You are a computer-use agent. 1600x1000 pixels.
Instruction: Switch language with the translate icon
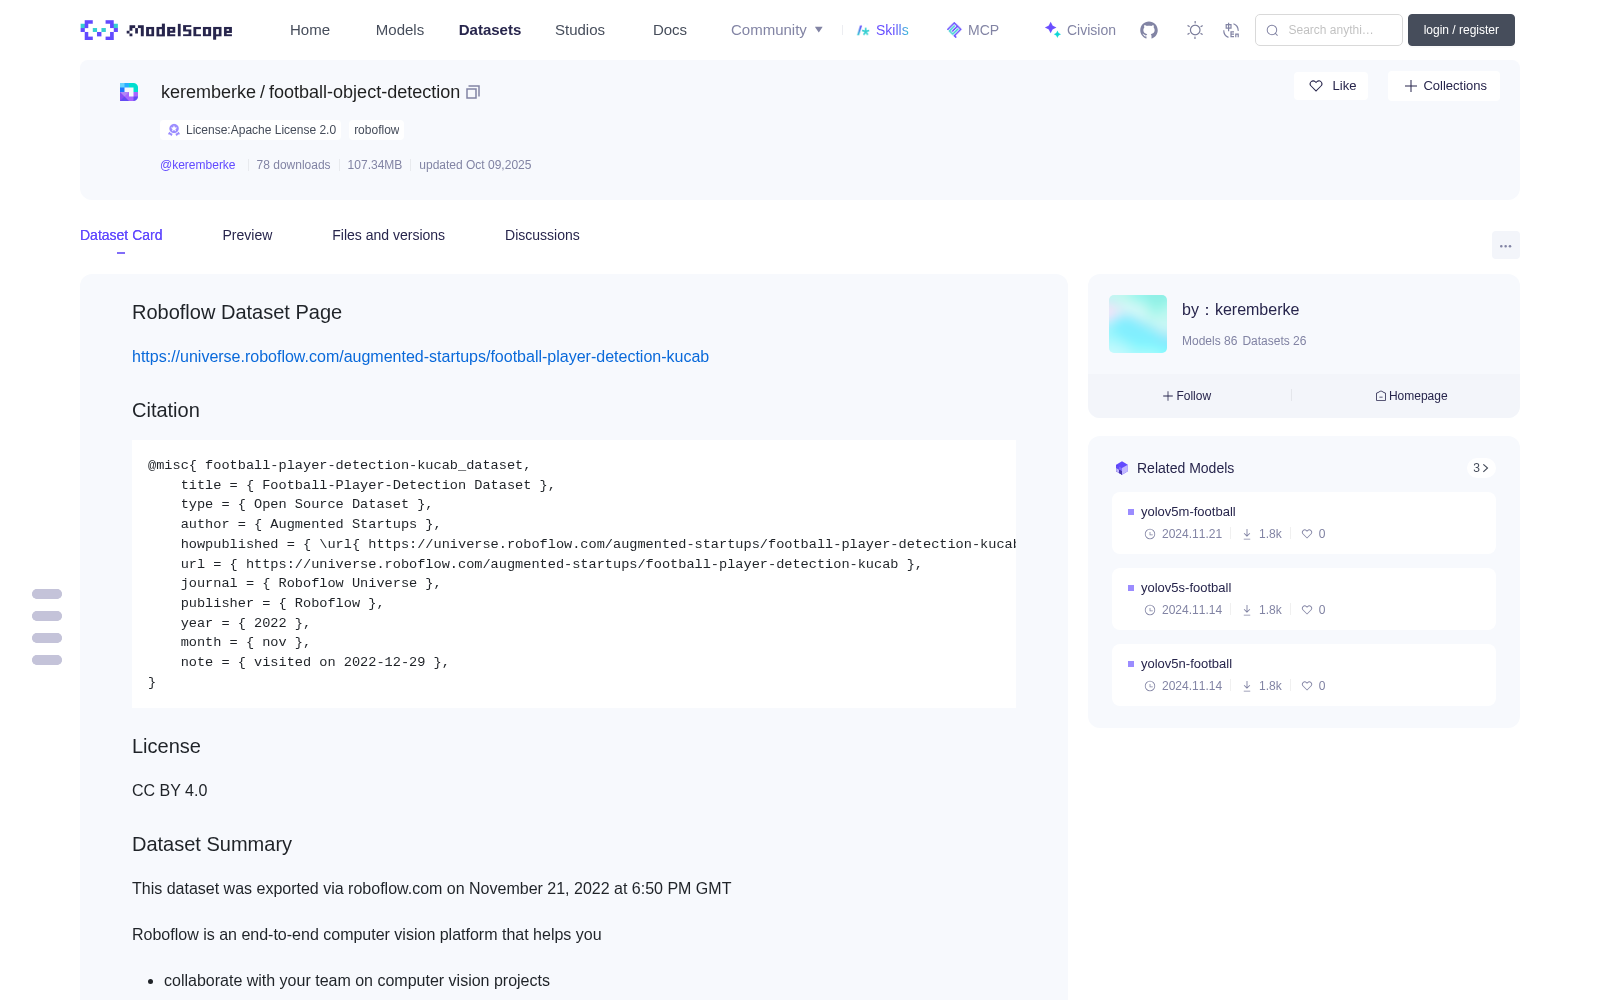1231,30
